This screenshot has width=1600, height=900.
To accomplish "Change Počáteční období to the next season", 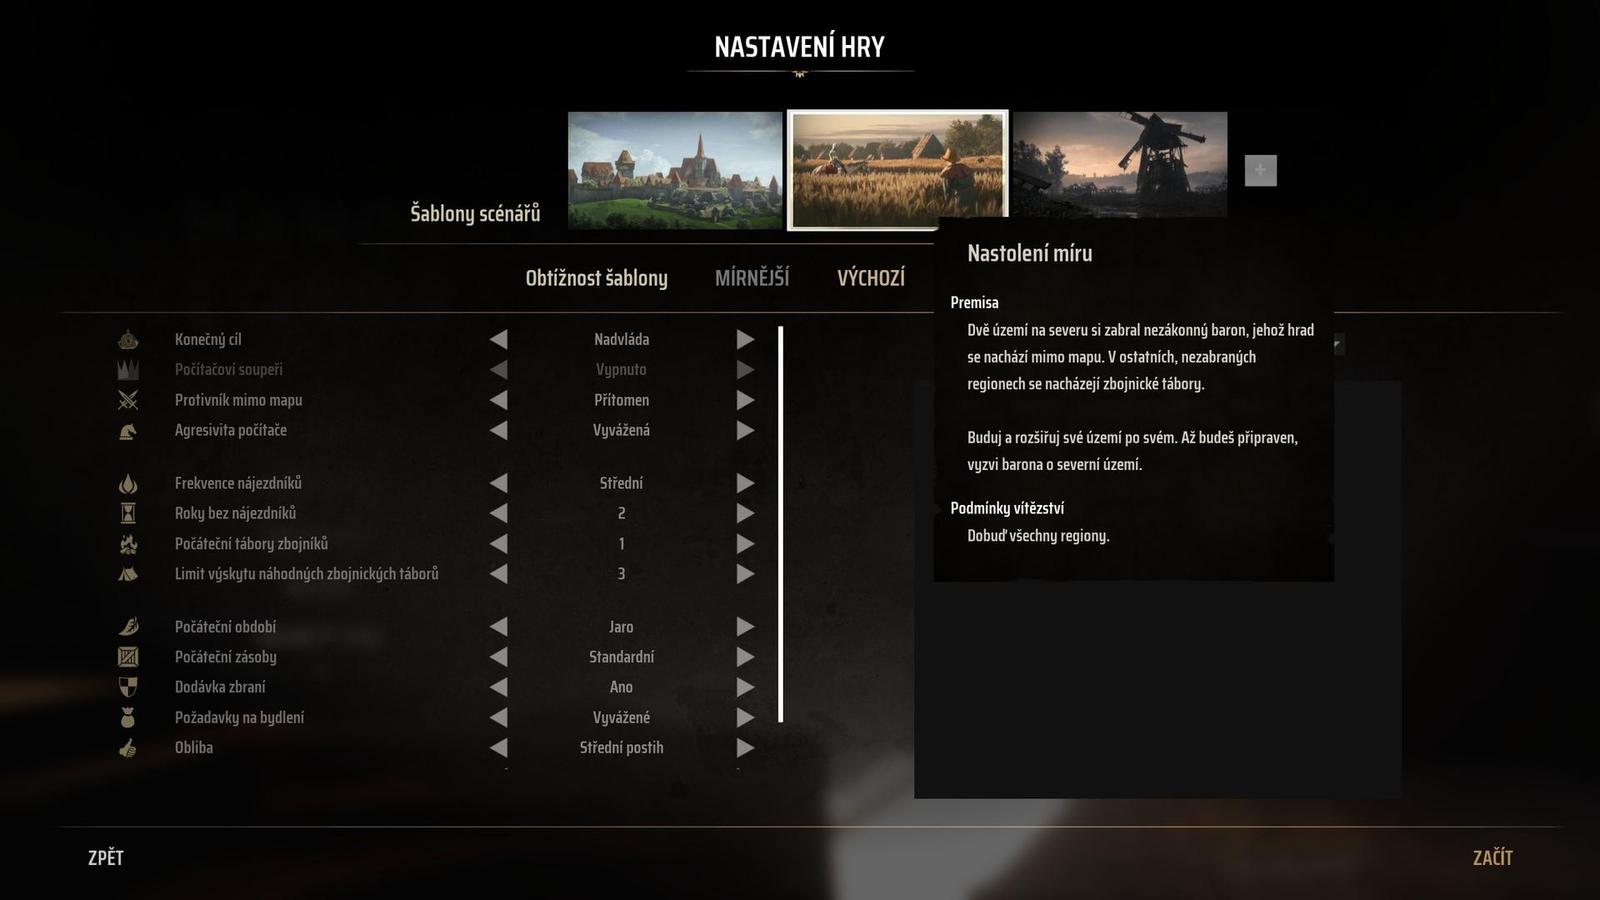I will (x=745, y=627).
